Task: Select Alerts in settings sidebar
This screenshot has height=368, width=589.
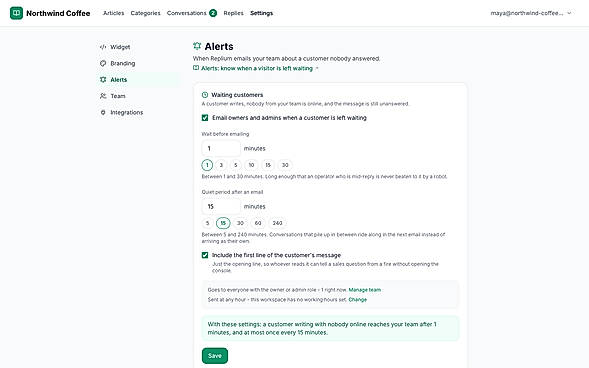Action: [138, 80]
